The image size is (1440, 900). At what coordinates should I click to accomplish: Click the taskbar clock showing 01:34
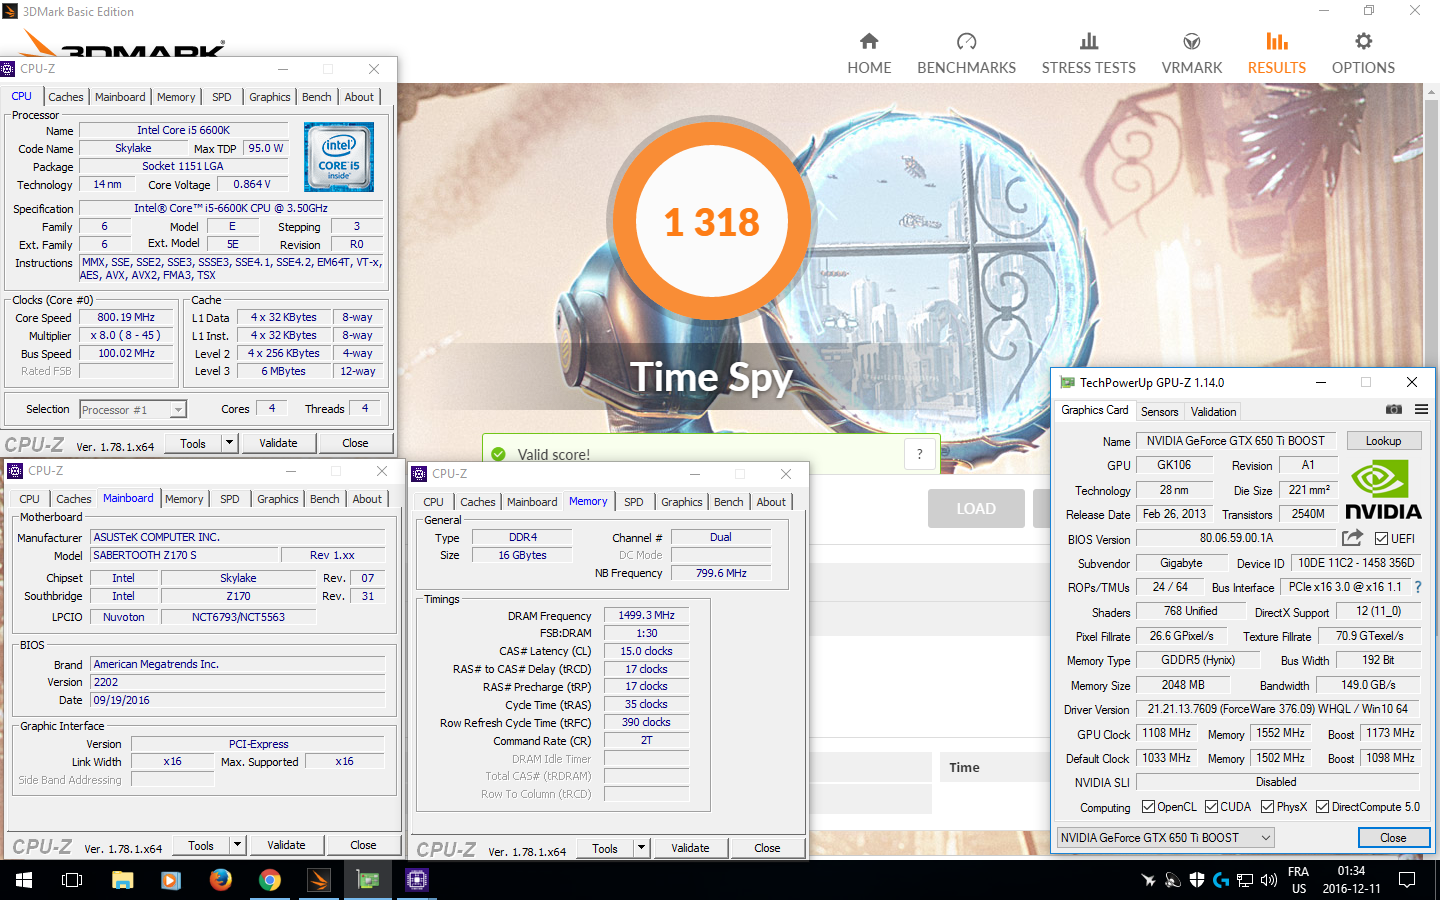[1351, 880]
